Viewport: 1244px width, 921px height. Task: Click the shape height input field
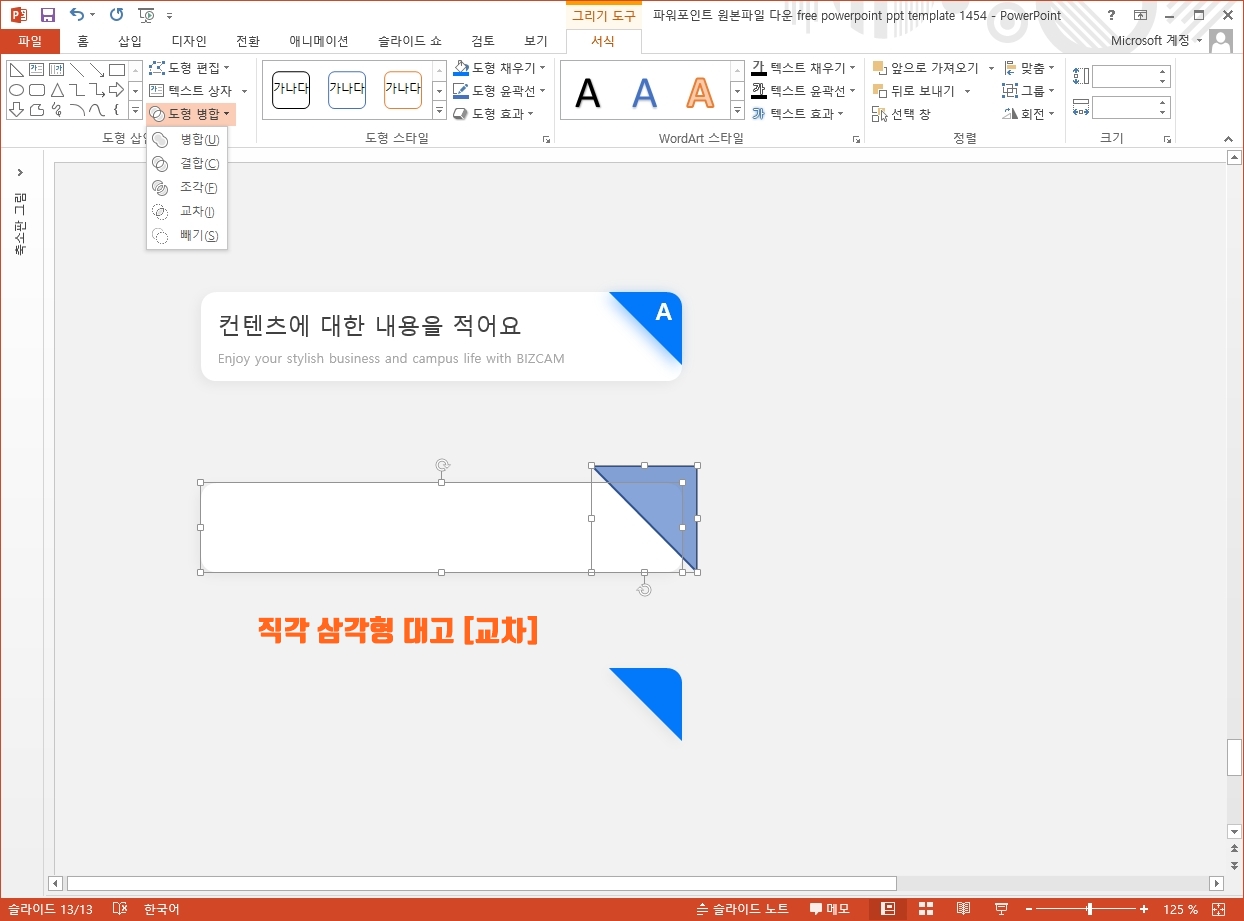[x=1125, y=77]
